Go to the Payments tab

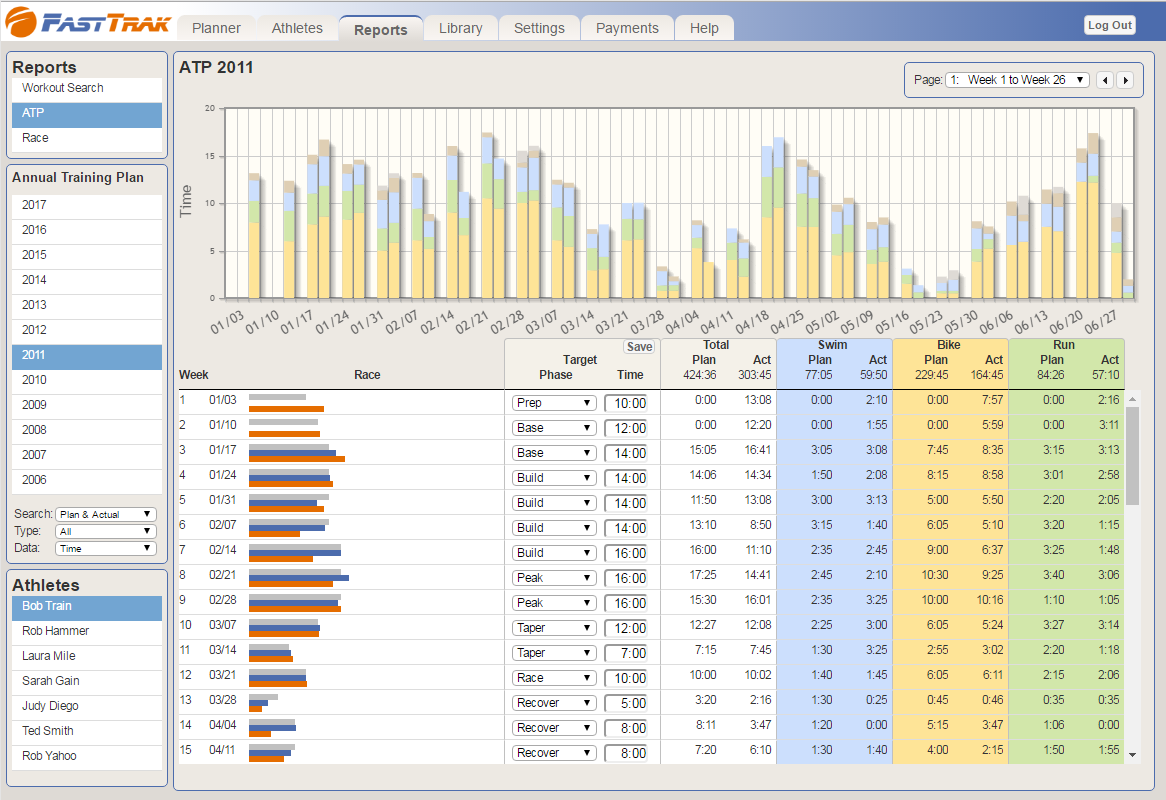pos(627,28)
